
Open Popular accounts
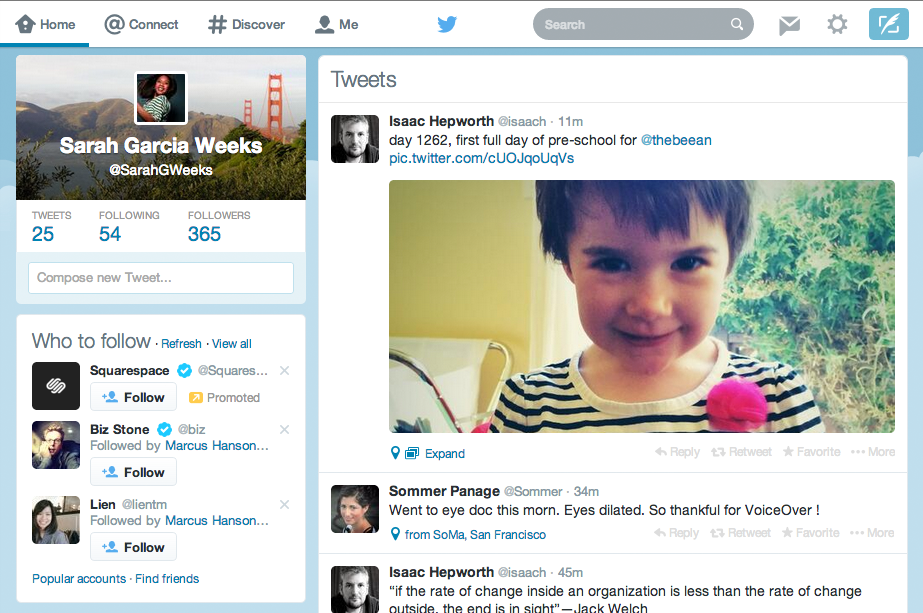[79, 579]
